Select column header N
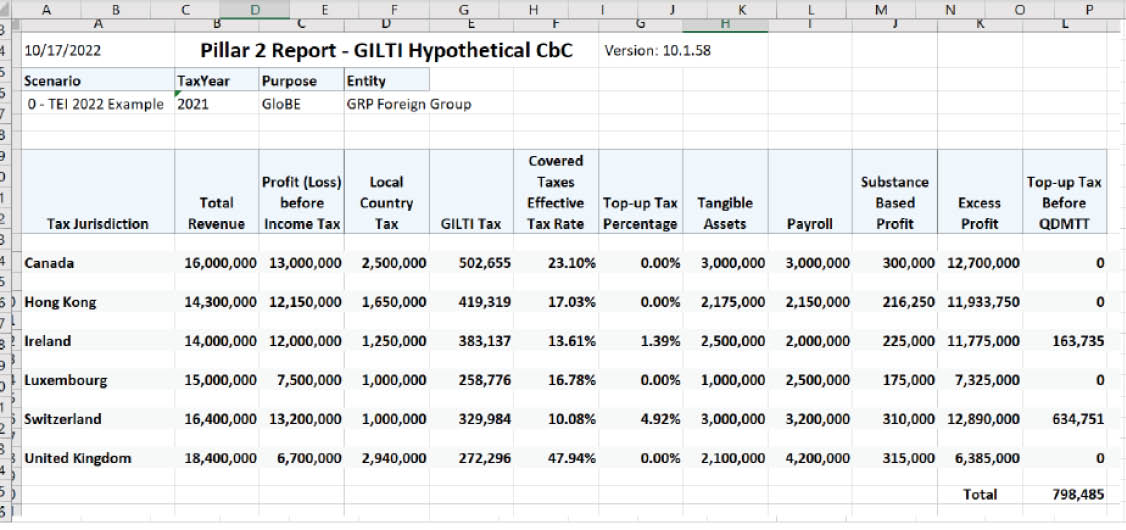The width and height of the screenshot is (1126, 530). pos(951,9)
